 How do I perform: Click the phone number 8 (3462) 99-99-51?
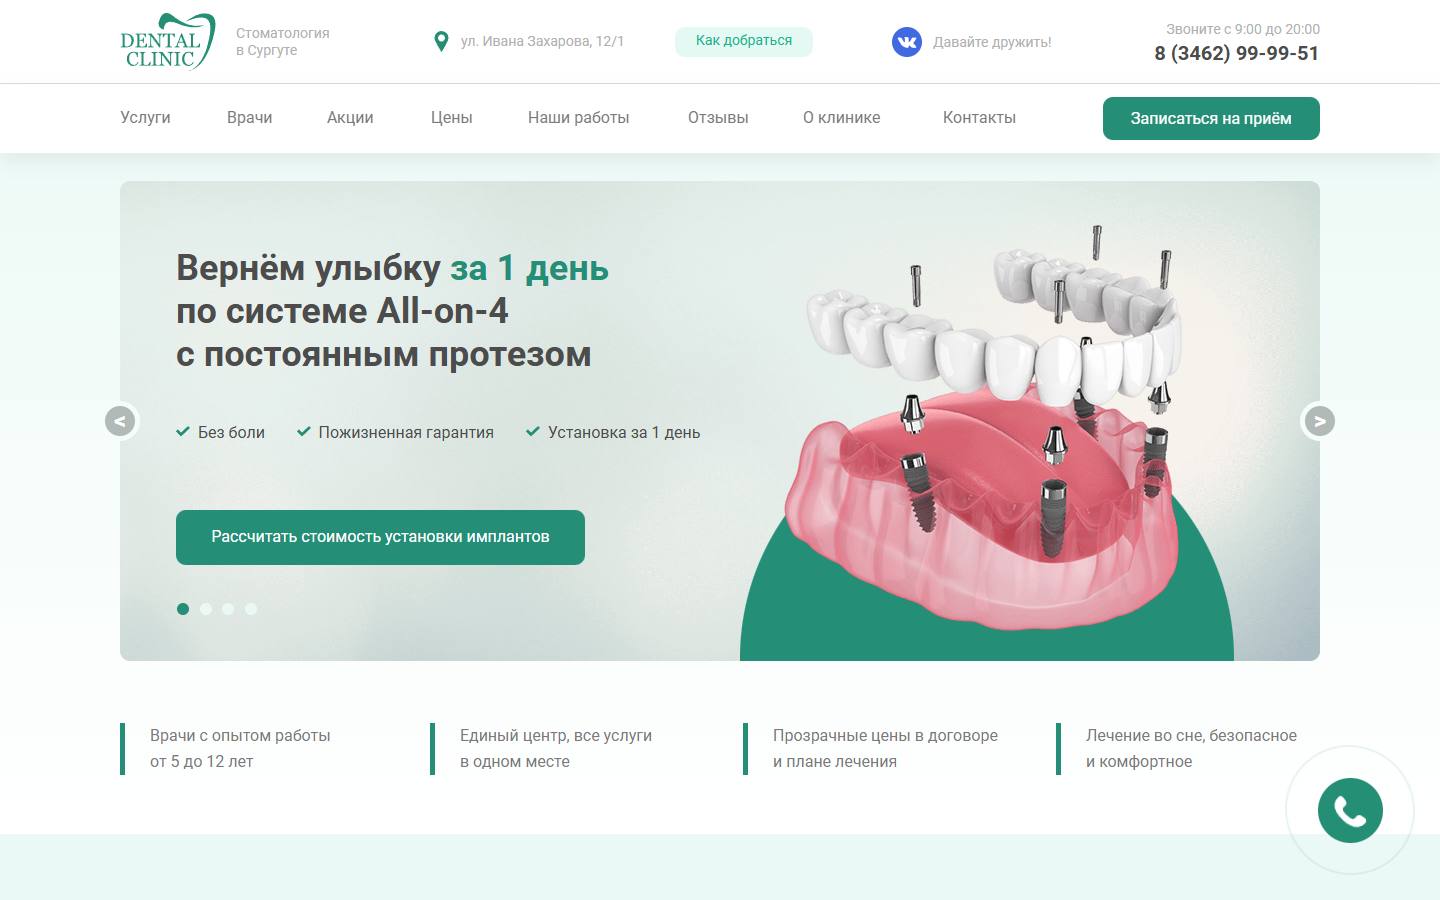coord(1237,54)
